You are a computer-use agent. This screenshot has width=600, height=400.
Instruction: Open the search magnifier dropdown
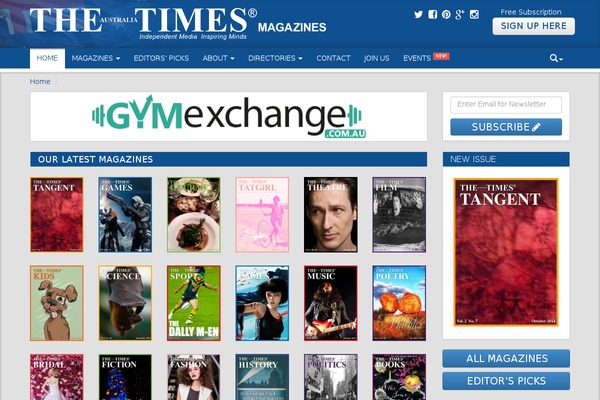(556, 58)
